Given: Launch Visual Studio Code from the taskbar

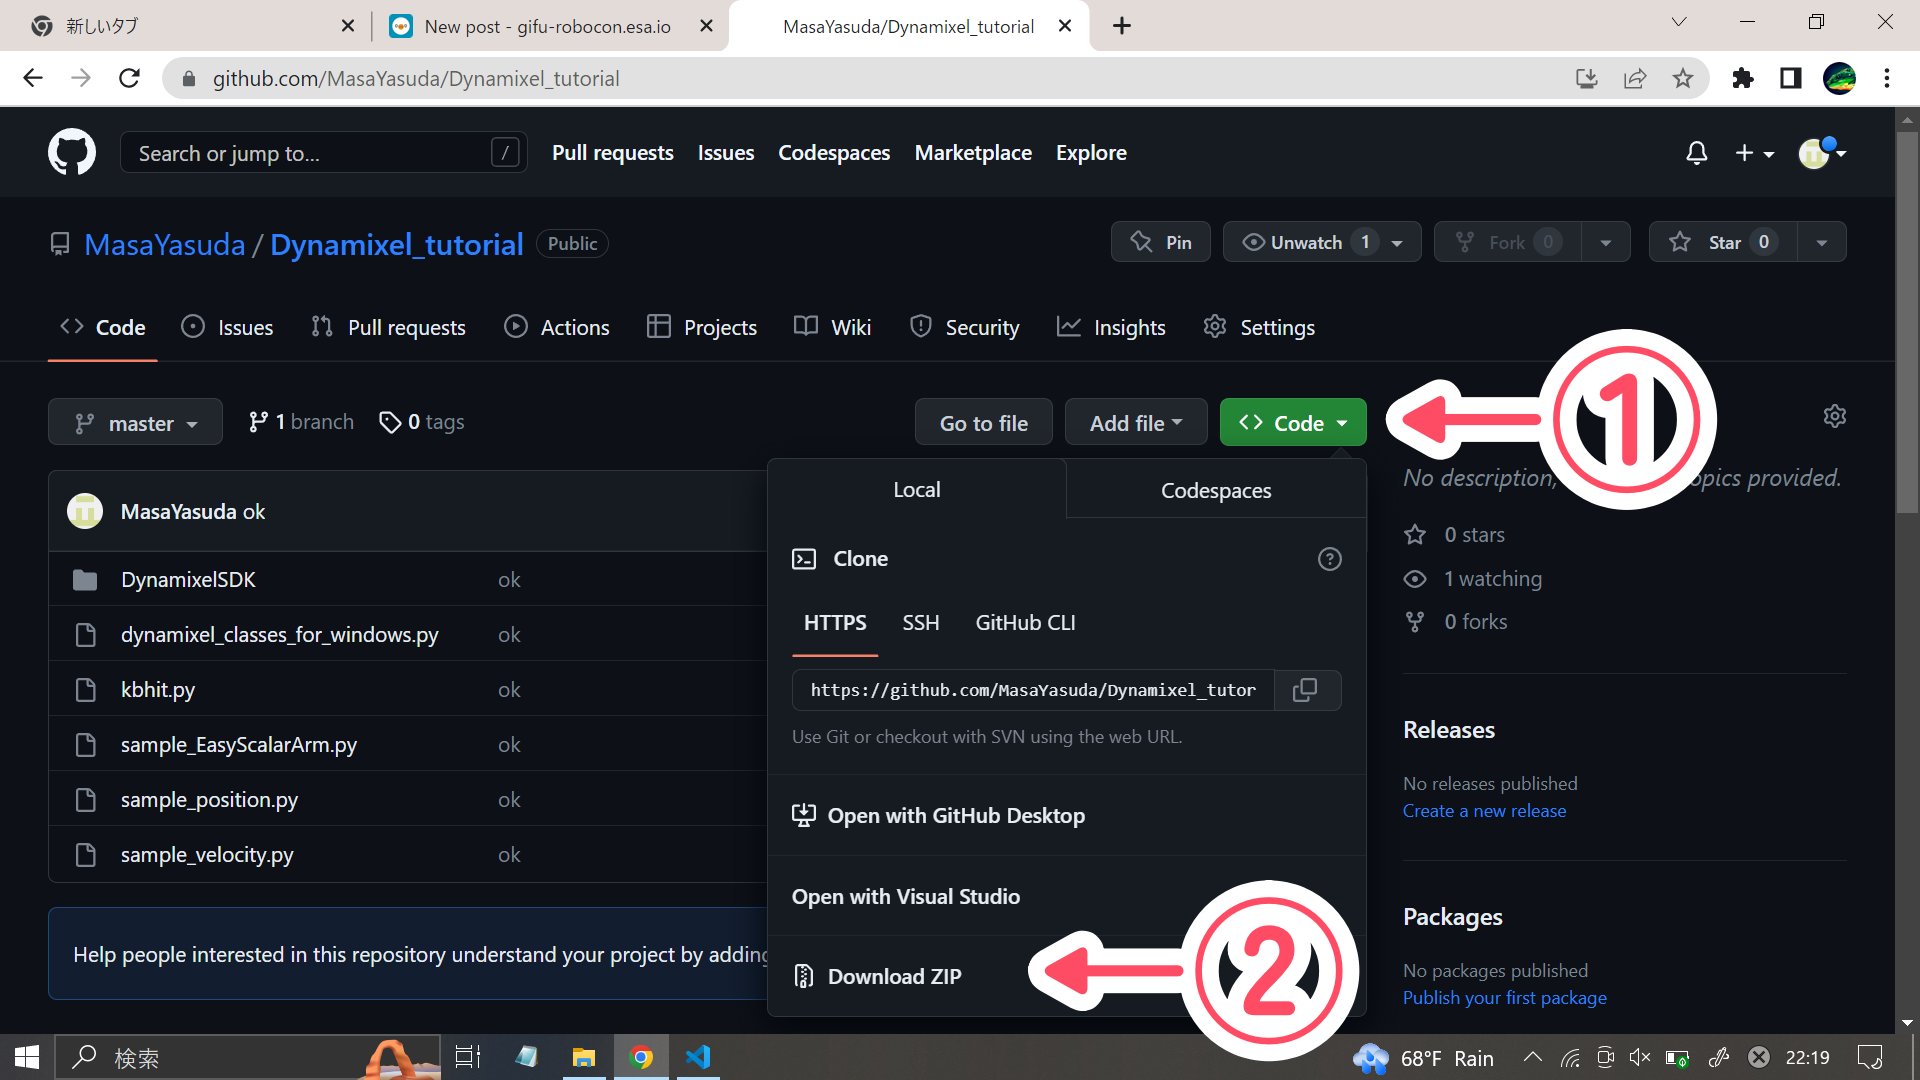Looking at the screenshot, I should (698, 1057).
